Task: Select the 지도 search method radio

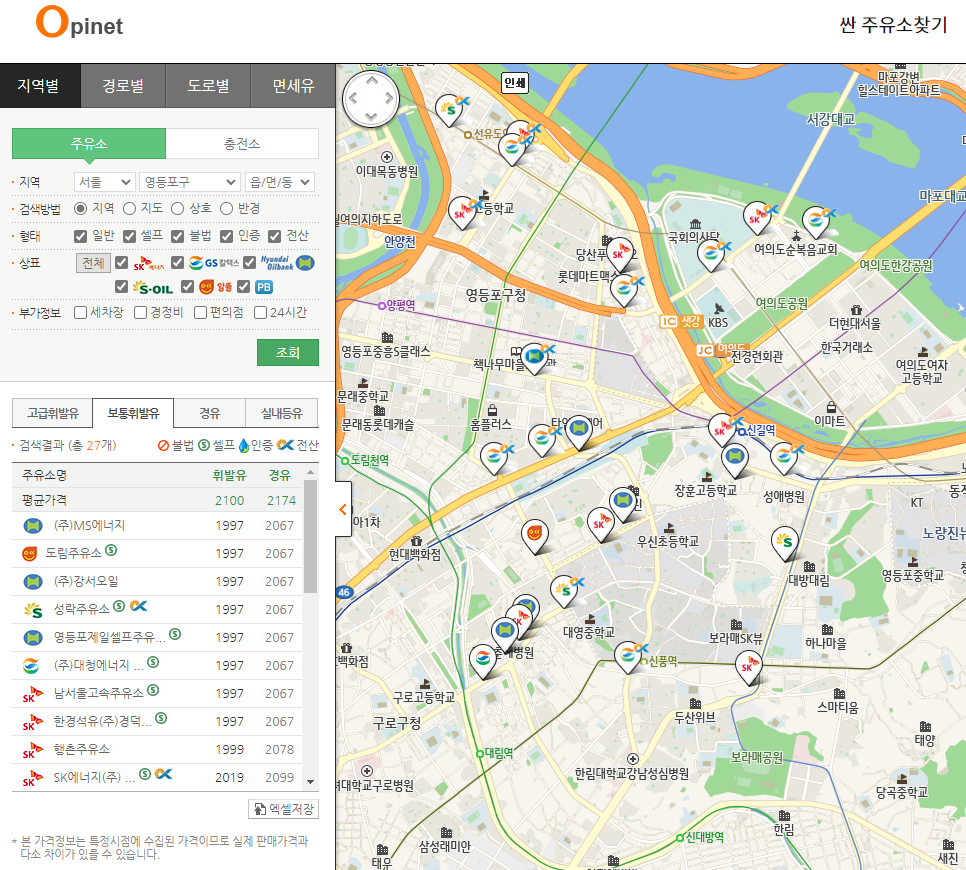Action: pos(129,209)
